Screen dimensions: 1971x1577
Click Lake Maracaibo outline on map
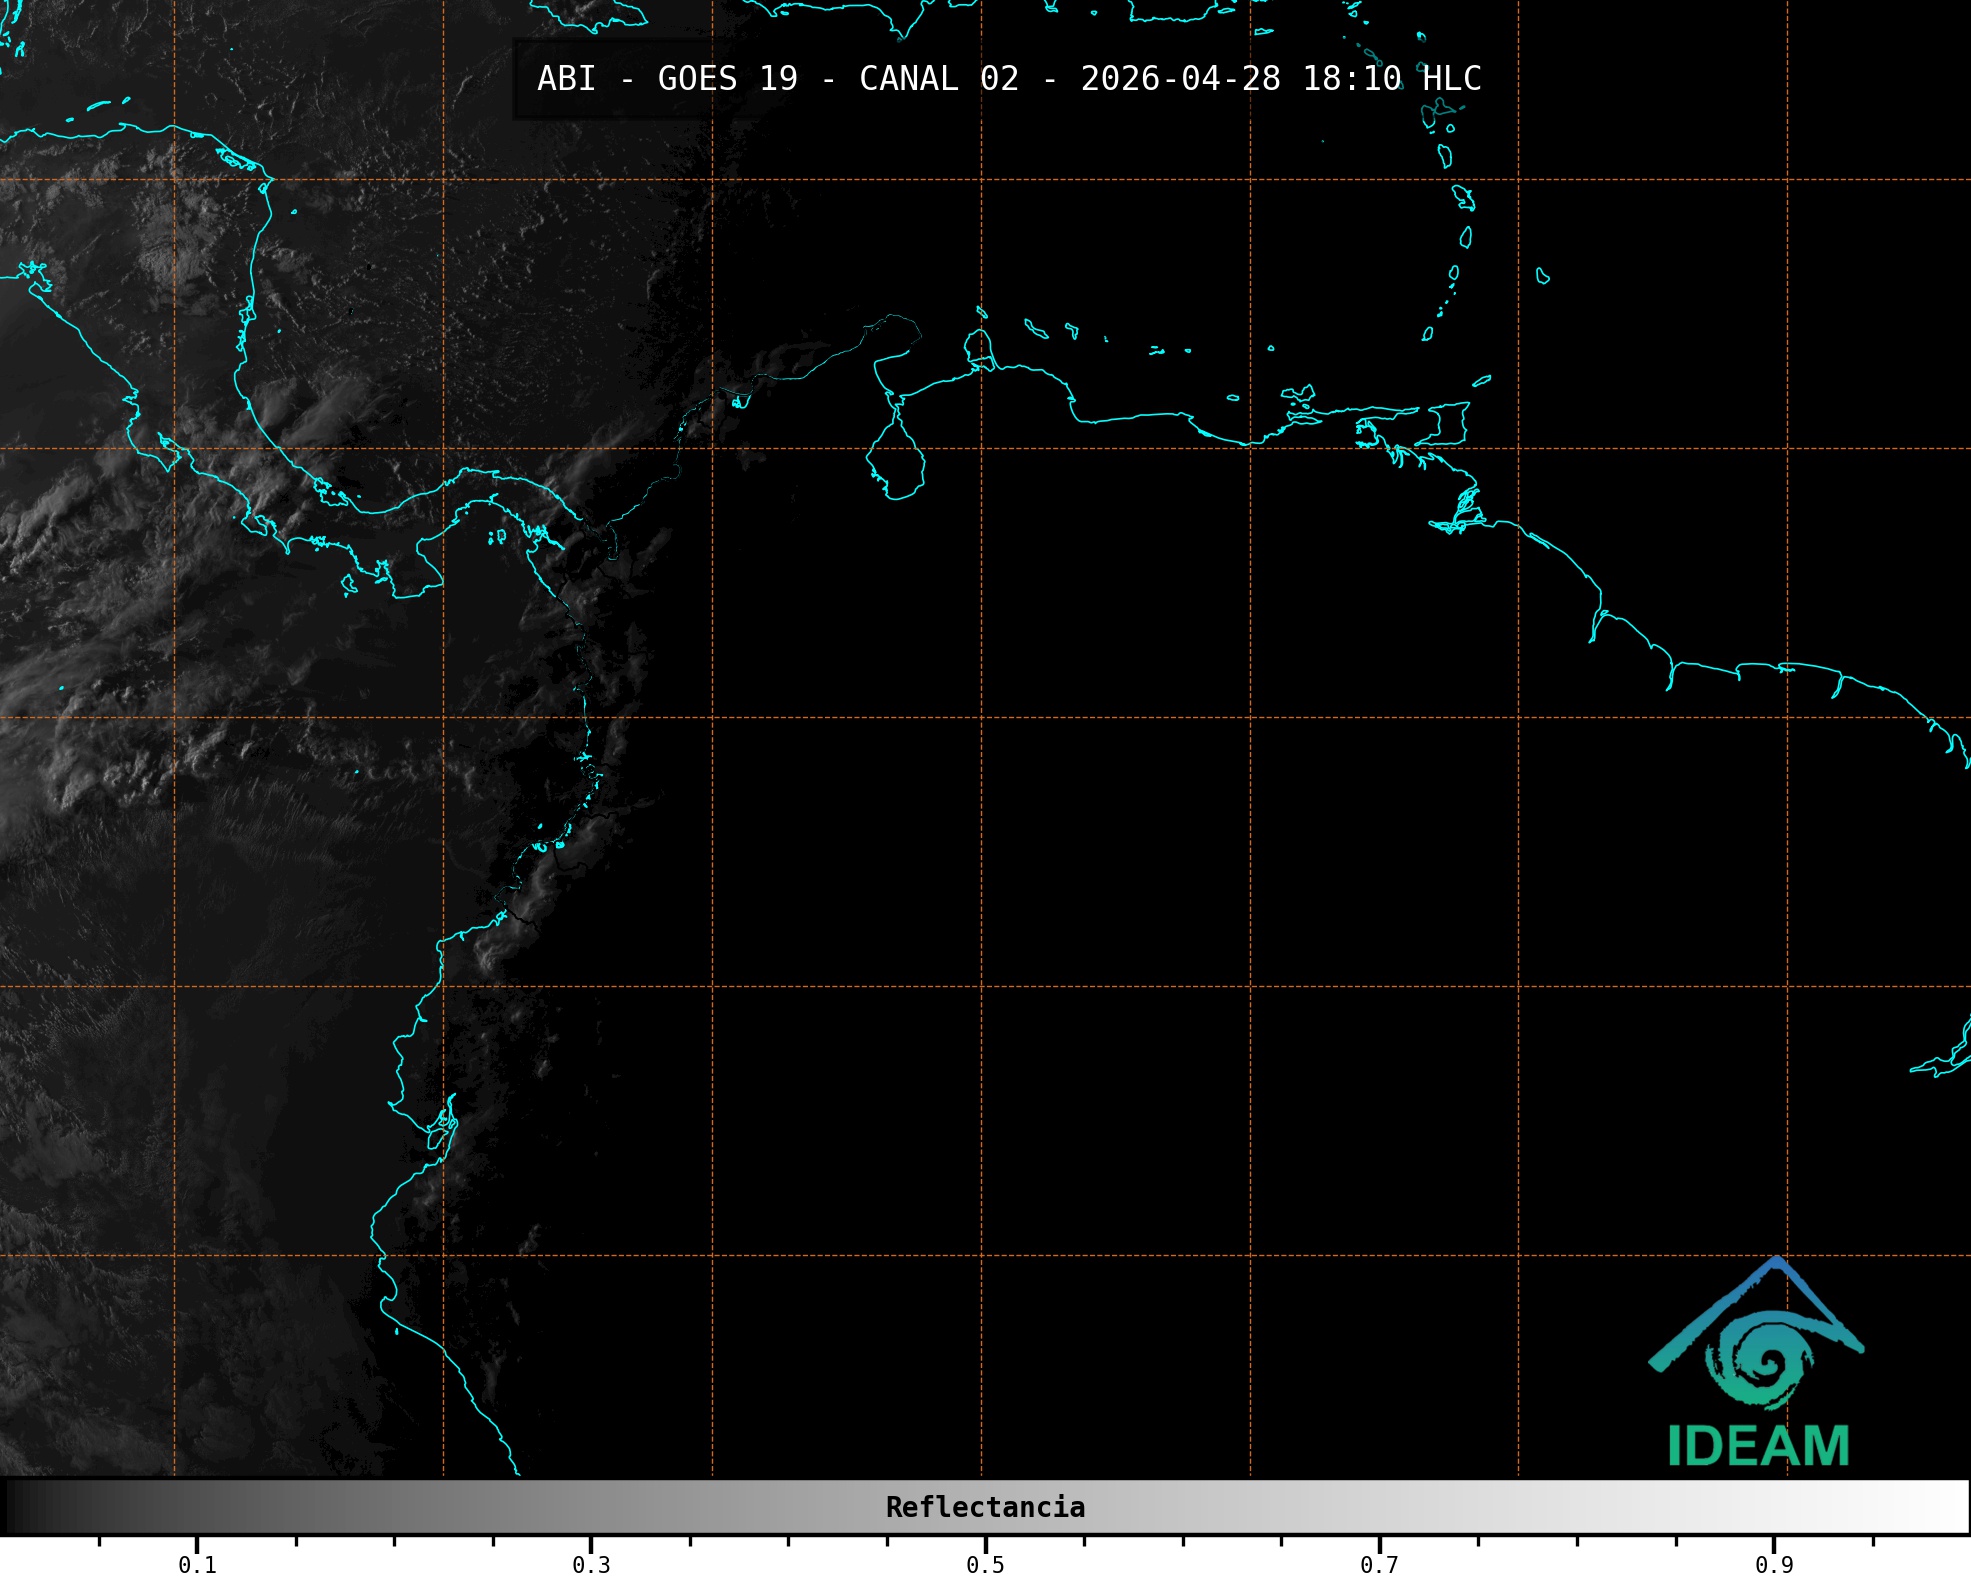point(896,460)
